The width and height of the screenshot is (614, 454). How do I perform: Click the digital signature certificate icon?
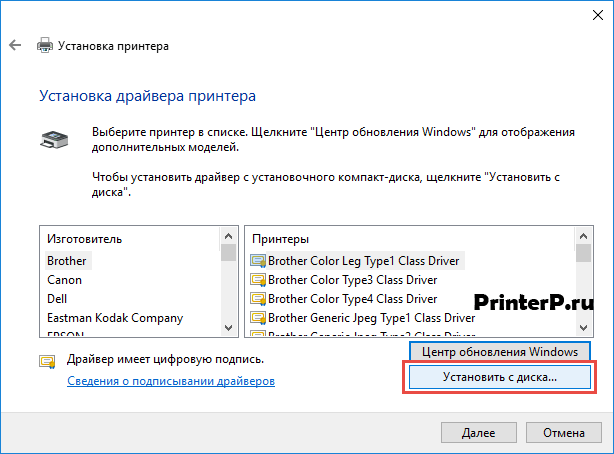tap(47, 362)
